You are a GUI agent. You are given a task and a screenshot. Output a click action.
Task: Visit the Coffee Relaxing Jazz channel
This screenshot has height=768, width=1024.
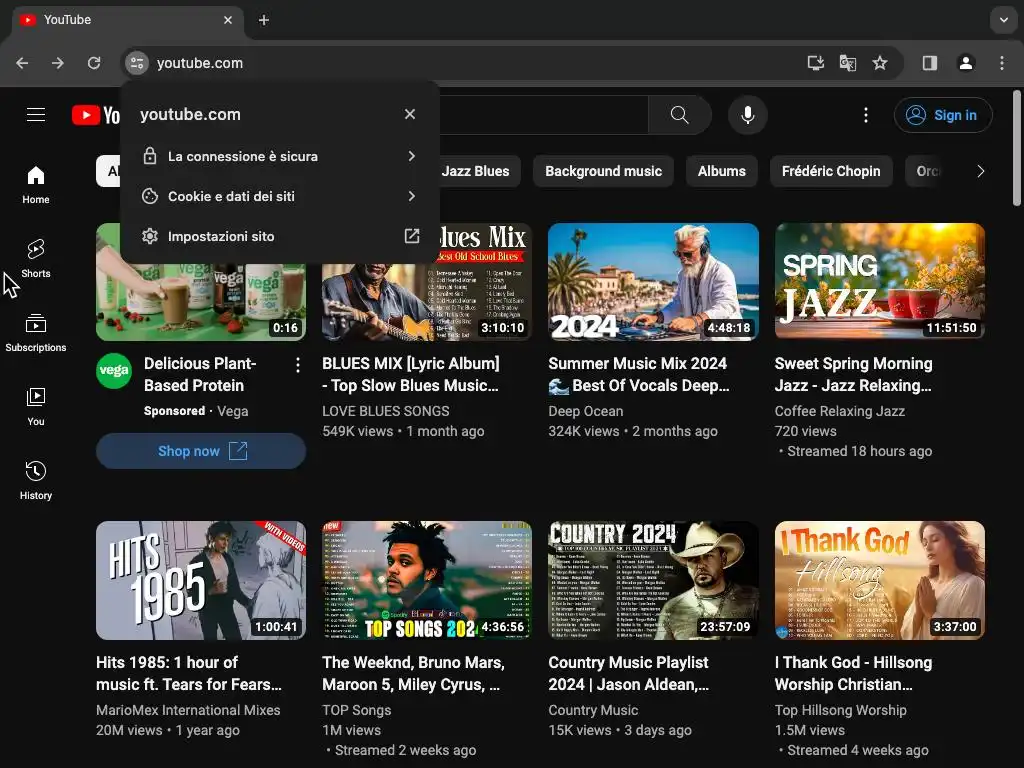click(x=840, y=411)
